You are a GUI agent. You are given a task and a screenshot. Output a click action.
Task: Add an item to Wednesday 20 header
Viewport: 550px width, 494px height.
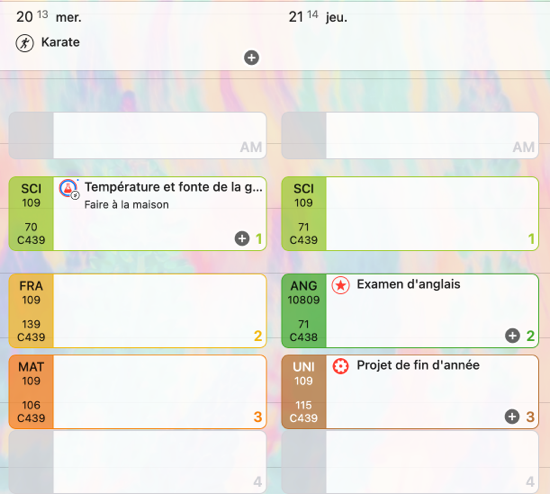251,58
